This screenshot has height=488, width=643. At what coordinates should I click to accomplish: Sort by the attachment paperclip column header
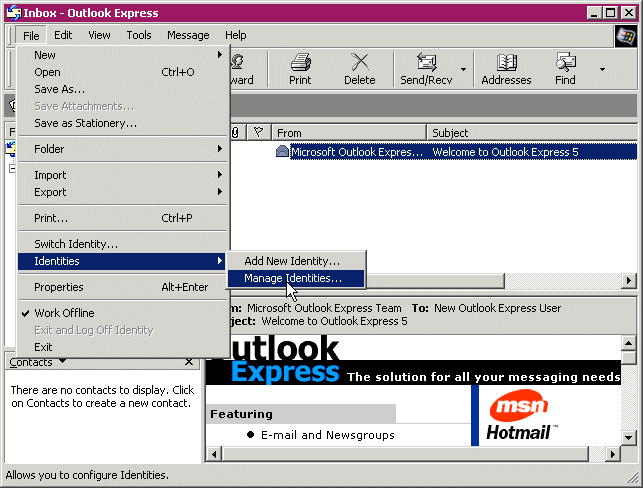235,132
